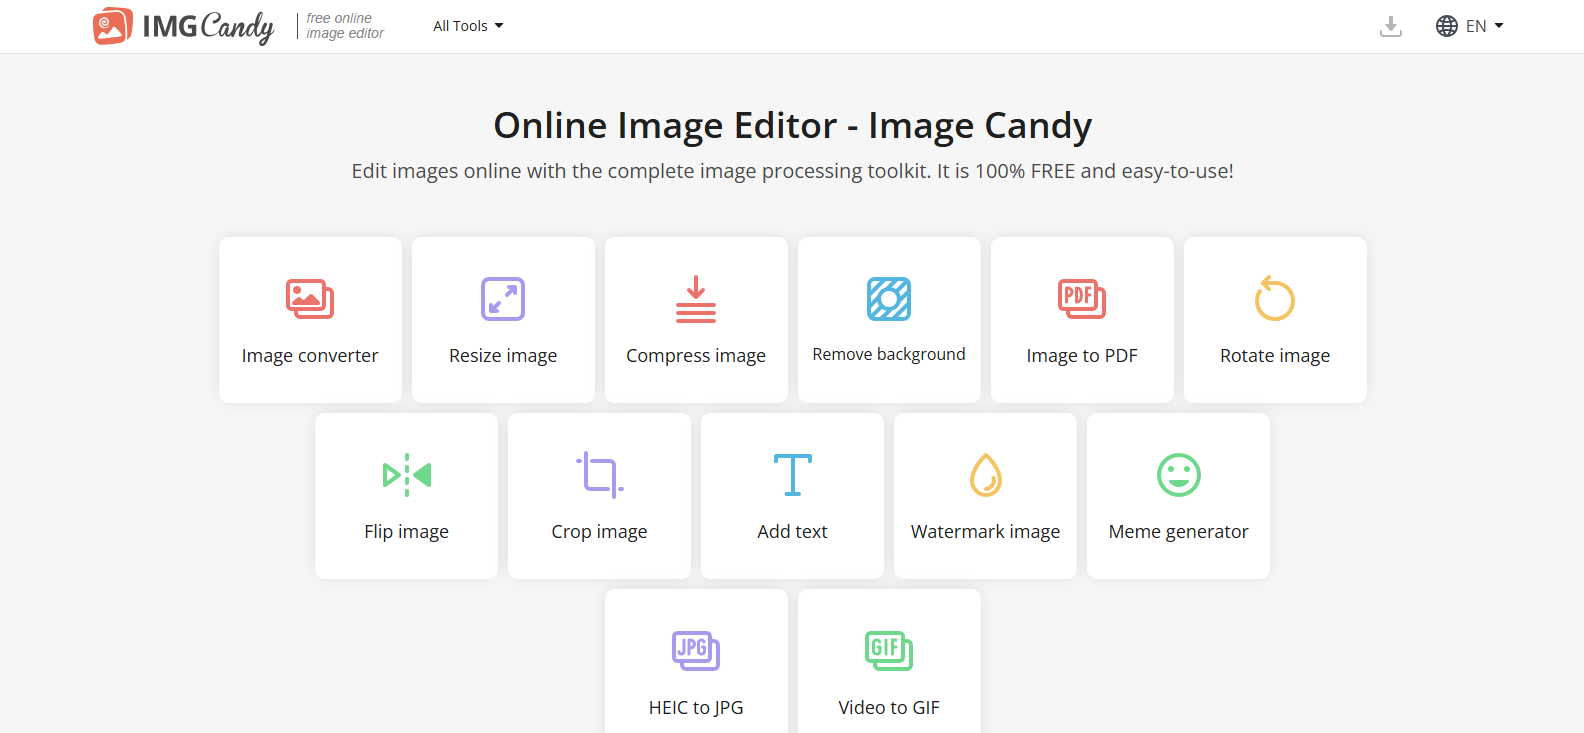Select the Image to PDF icon
This screenshot has height=733, width=1584.
tap(1082, 299)
